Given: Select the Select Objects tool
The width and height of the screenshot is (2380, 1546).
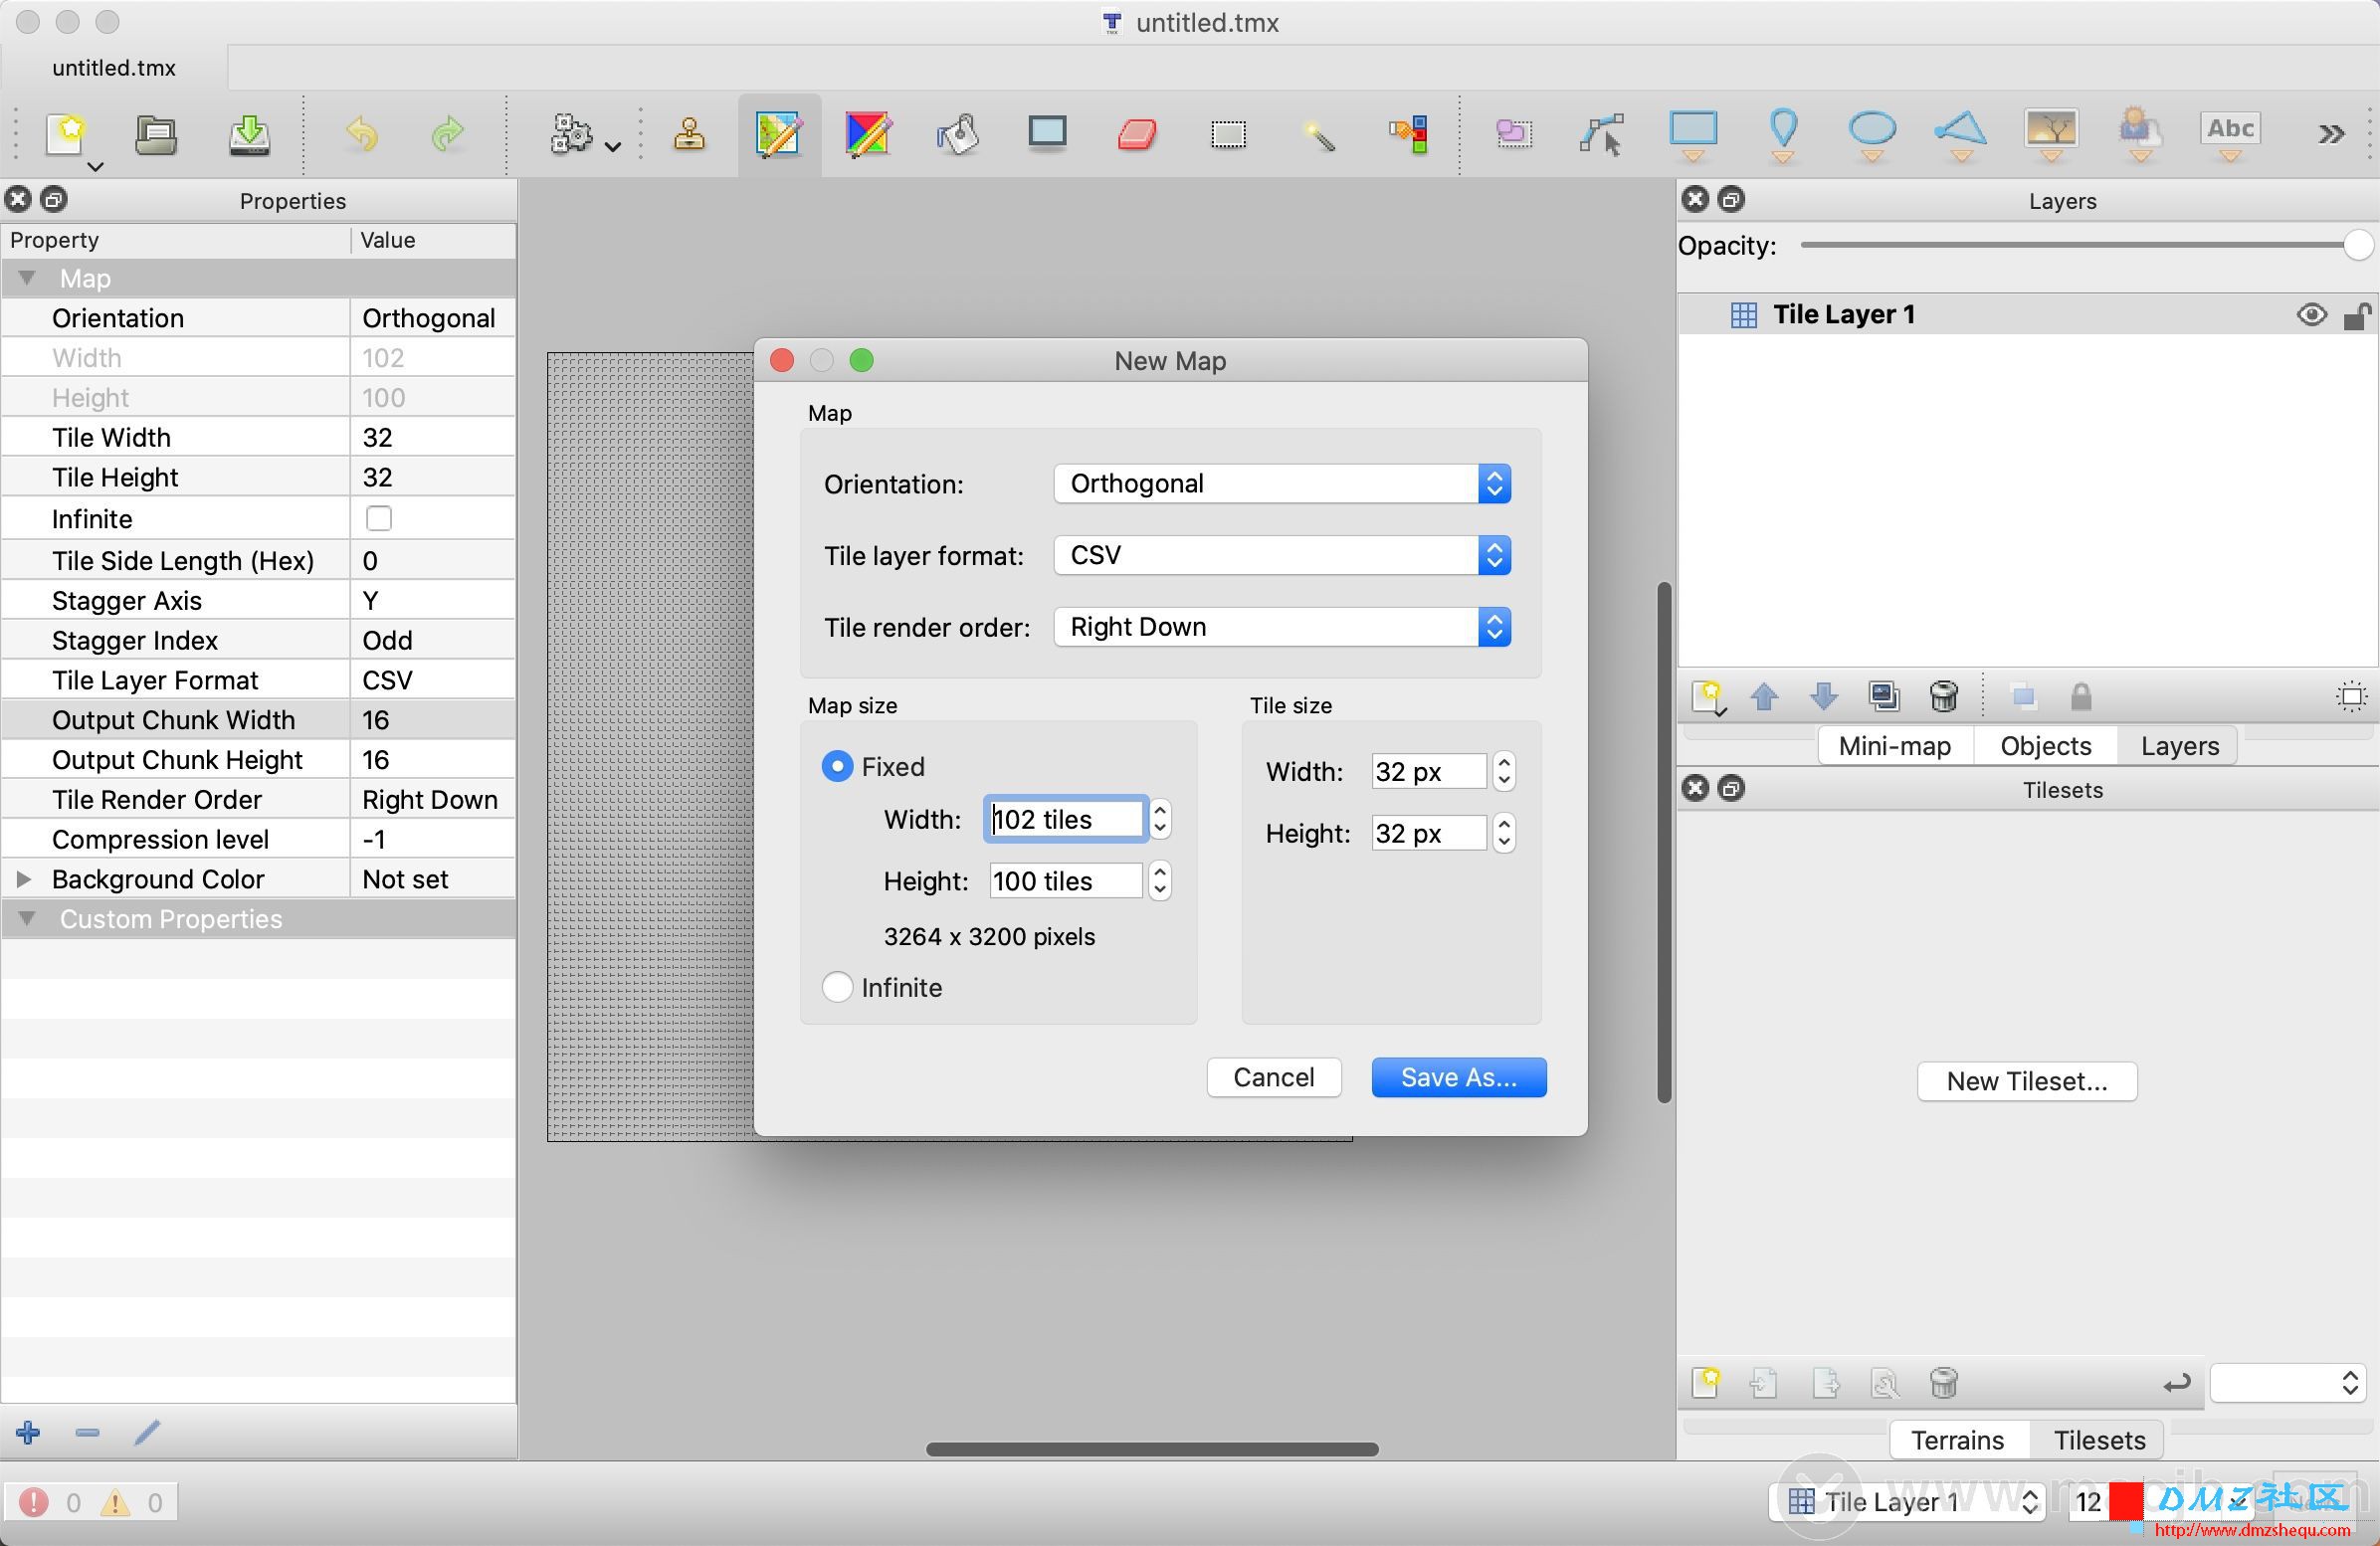Looking at the screenshot, I should (1514, 134).
